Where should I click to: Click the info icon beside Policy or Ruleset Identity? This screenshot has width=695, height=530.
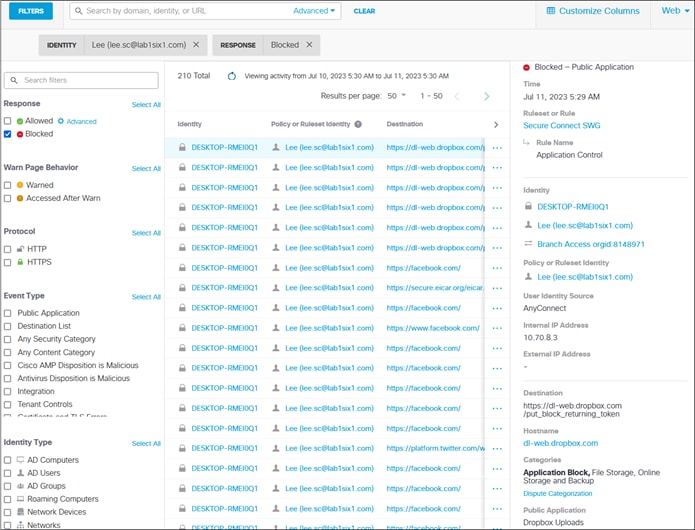pyautogui.click(x=358, y=124)
